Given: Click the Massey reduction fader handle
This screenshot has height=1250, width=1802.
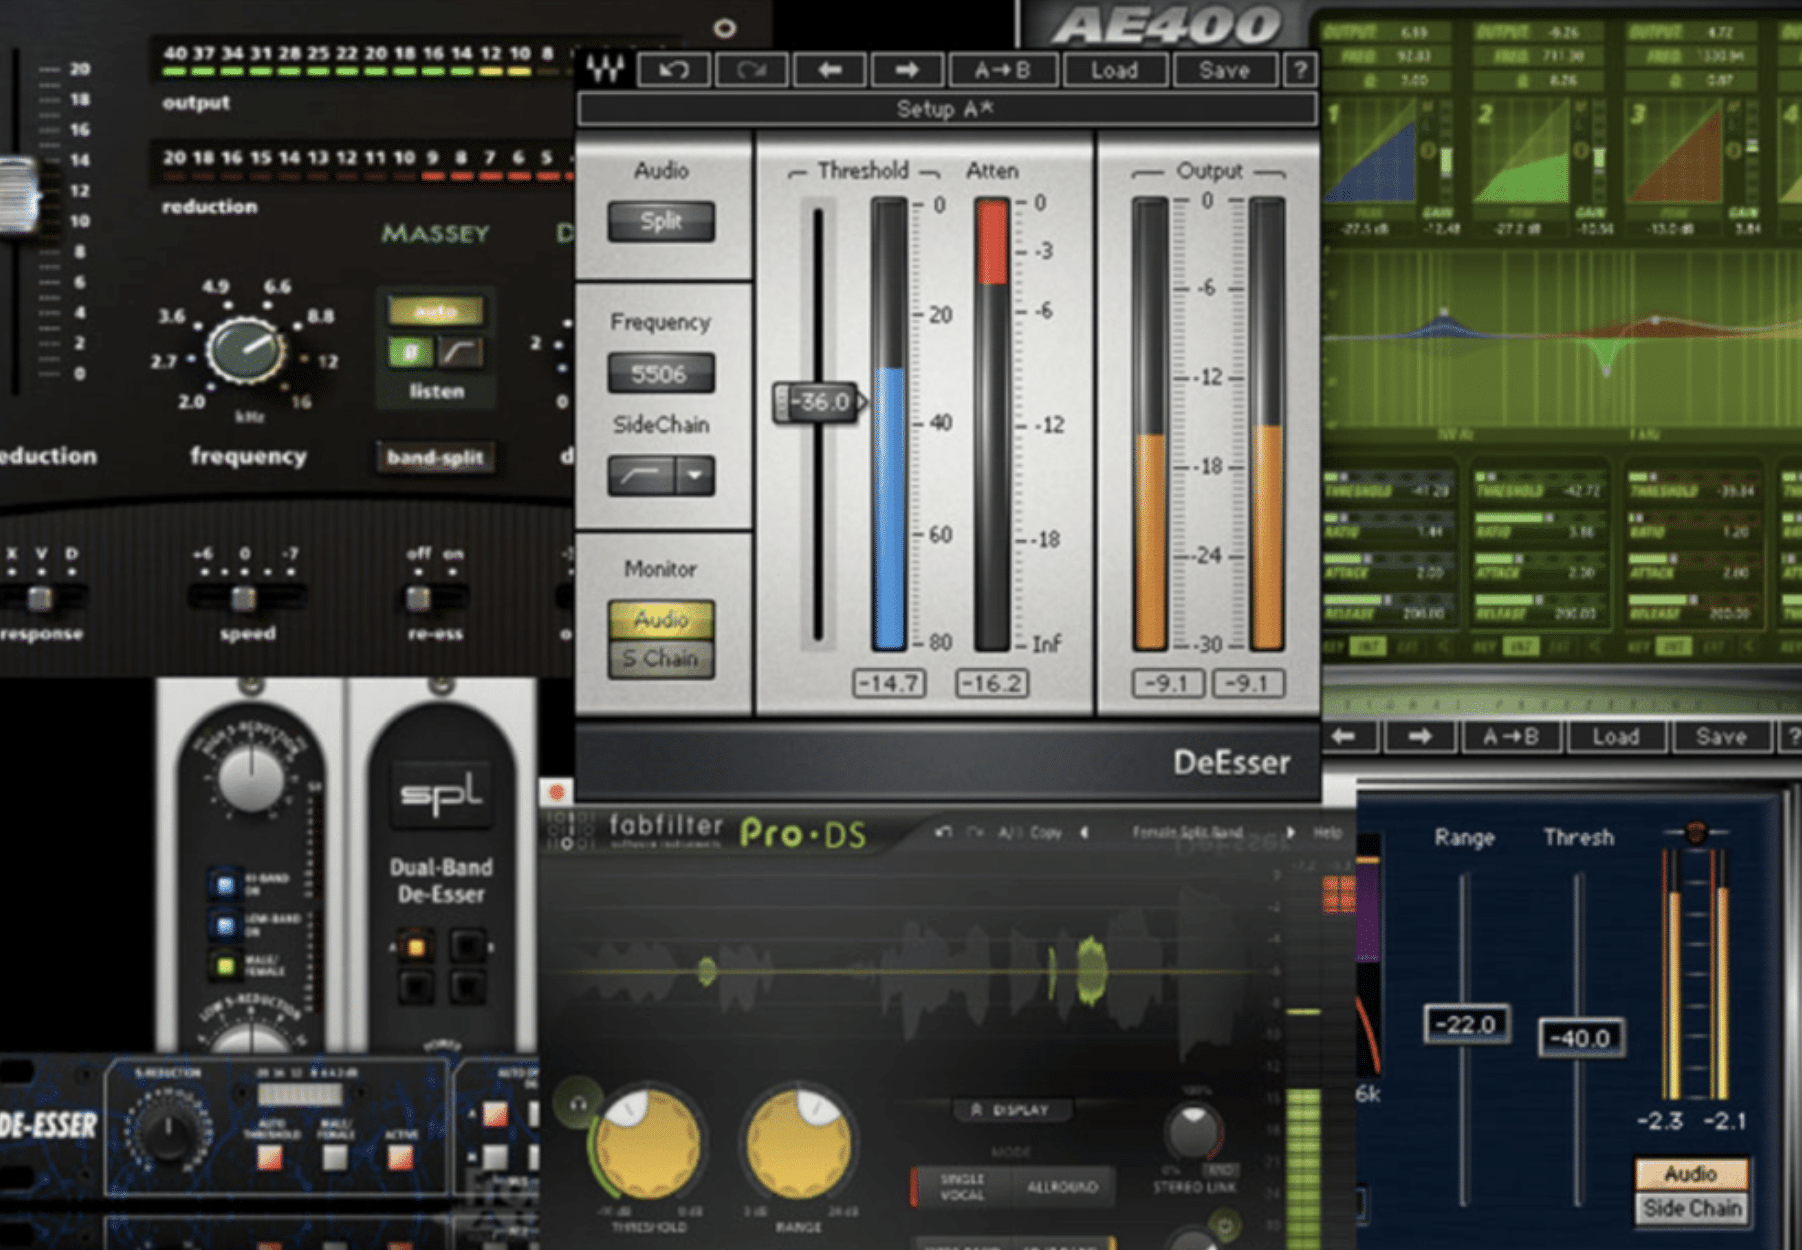Looking at the screenshot, I should pos(19,196).
